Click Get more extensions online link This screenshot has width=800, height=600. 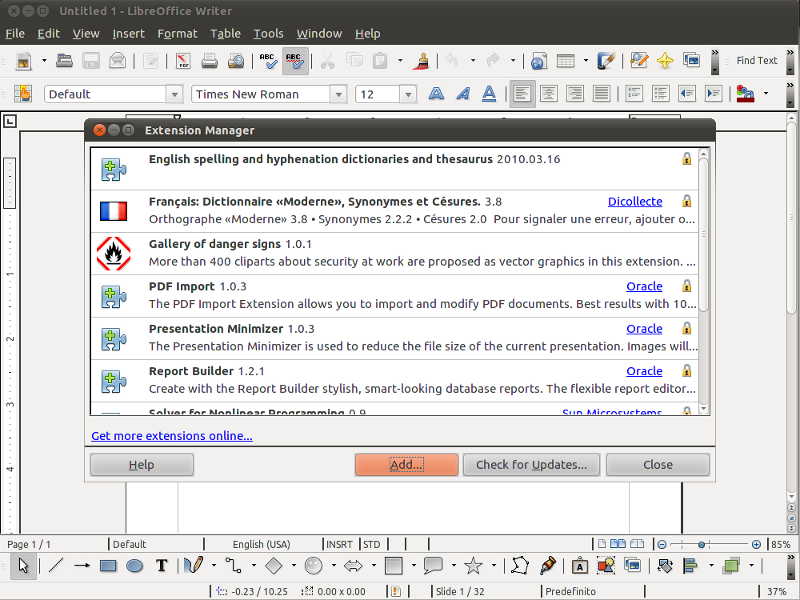[x=172, y=436]
